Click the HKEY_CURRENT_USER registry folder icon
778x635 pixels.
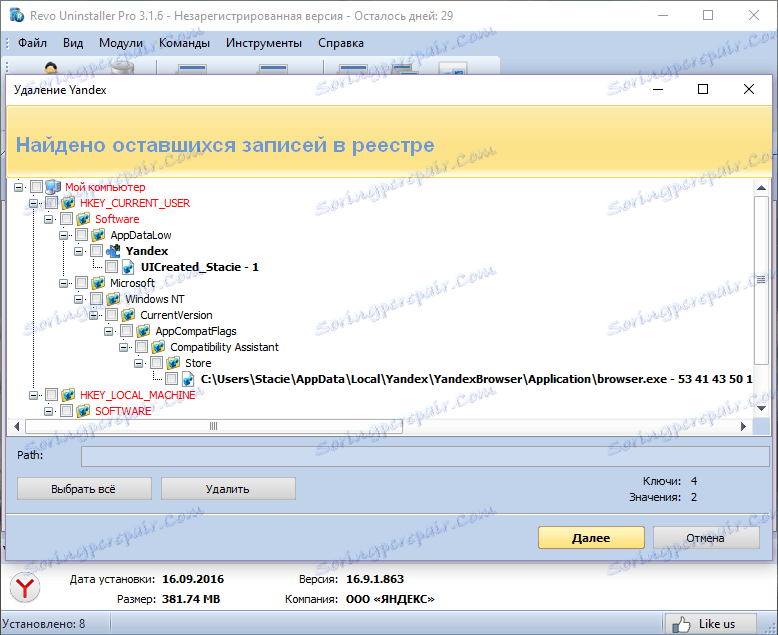pos(68,203)
